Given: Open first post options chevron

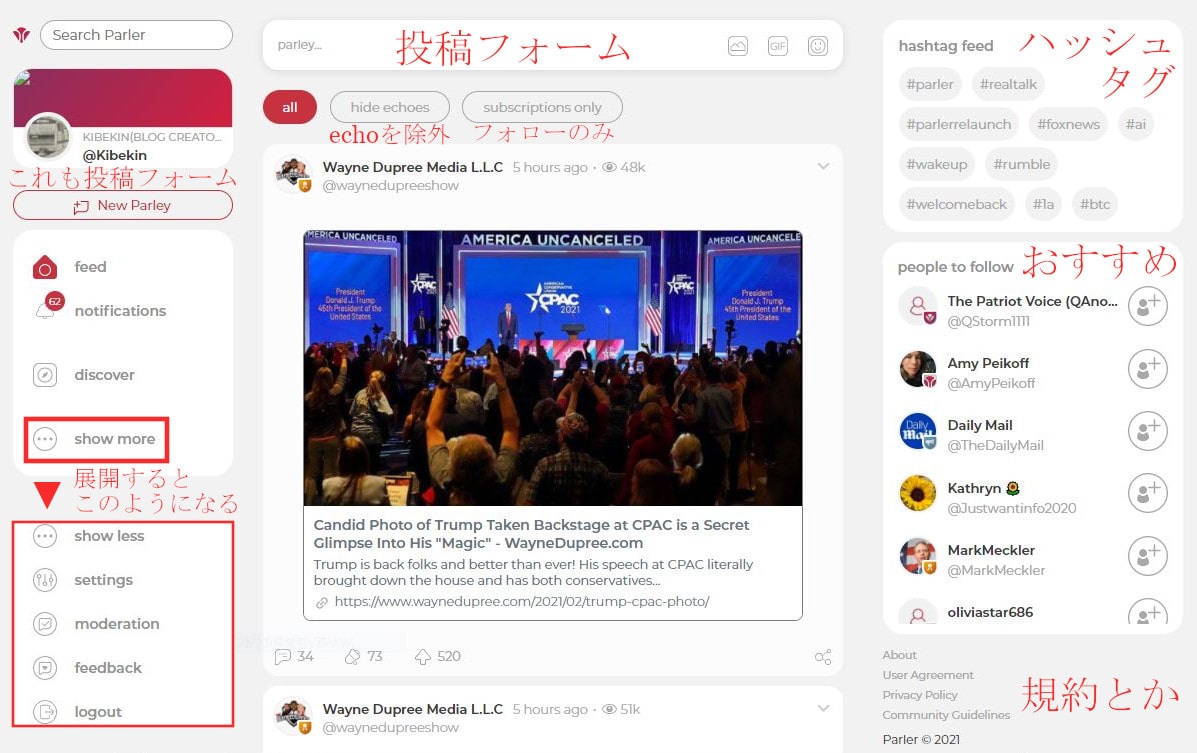Looking at the screenshot, I should pos(823,166).
